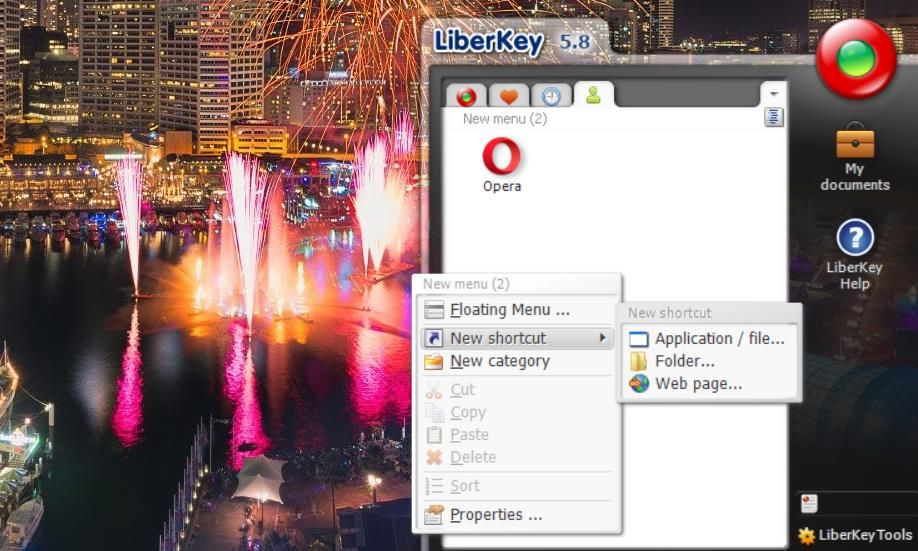Choose Folder... in New shortcut submenu
Viewport: 918px width, 551px height.
(708, 361)
